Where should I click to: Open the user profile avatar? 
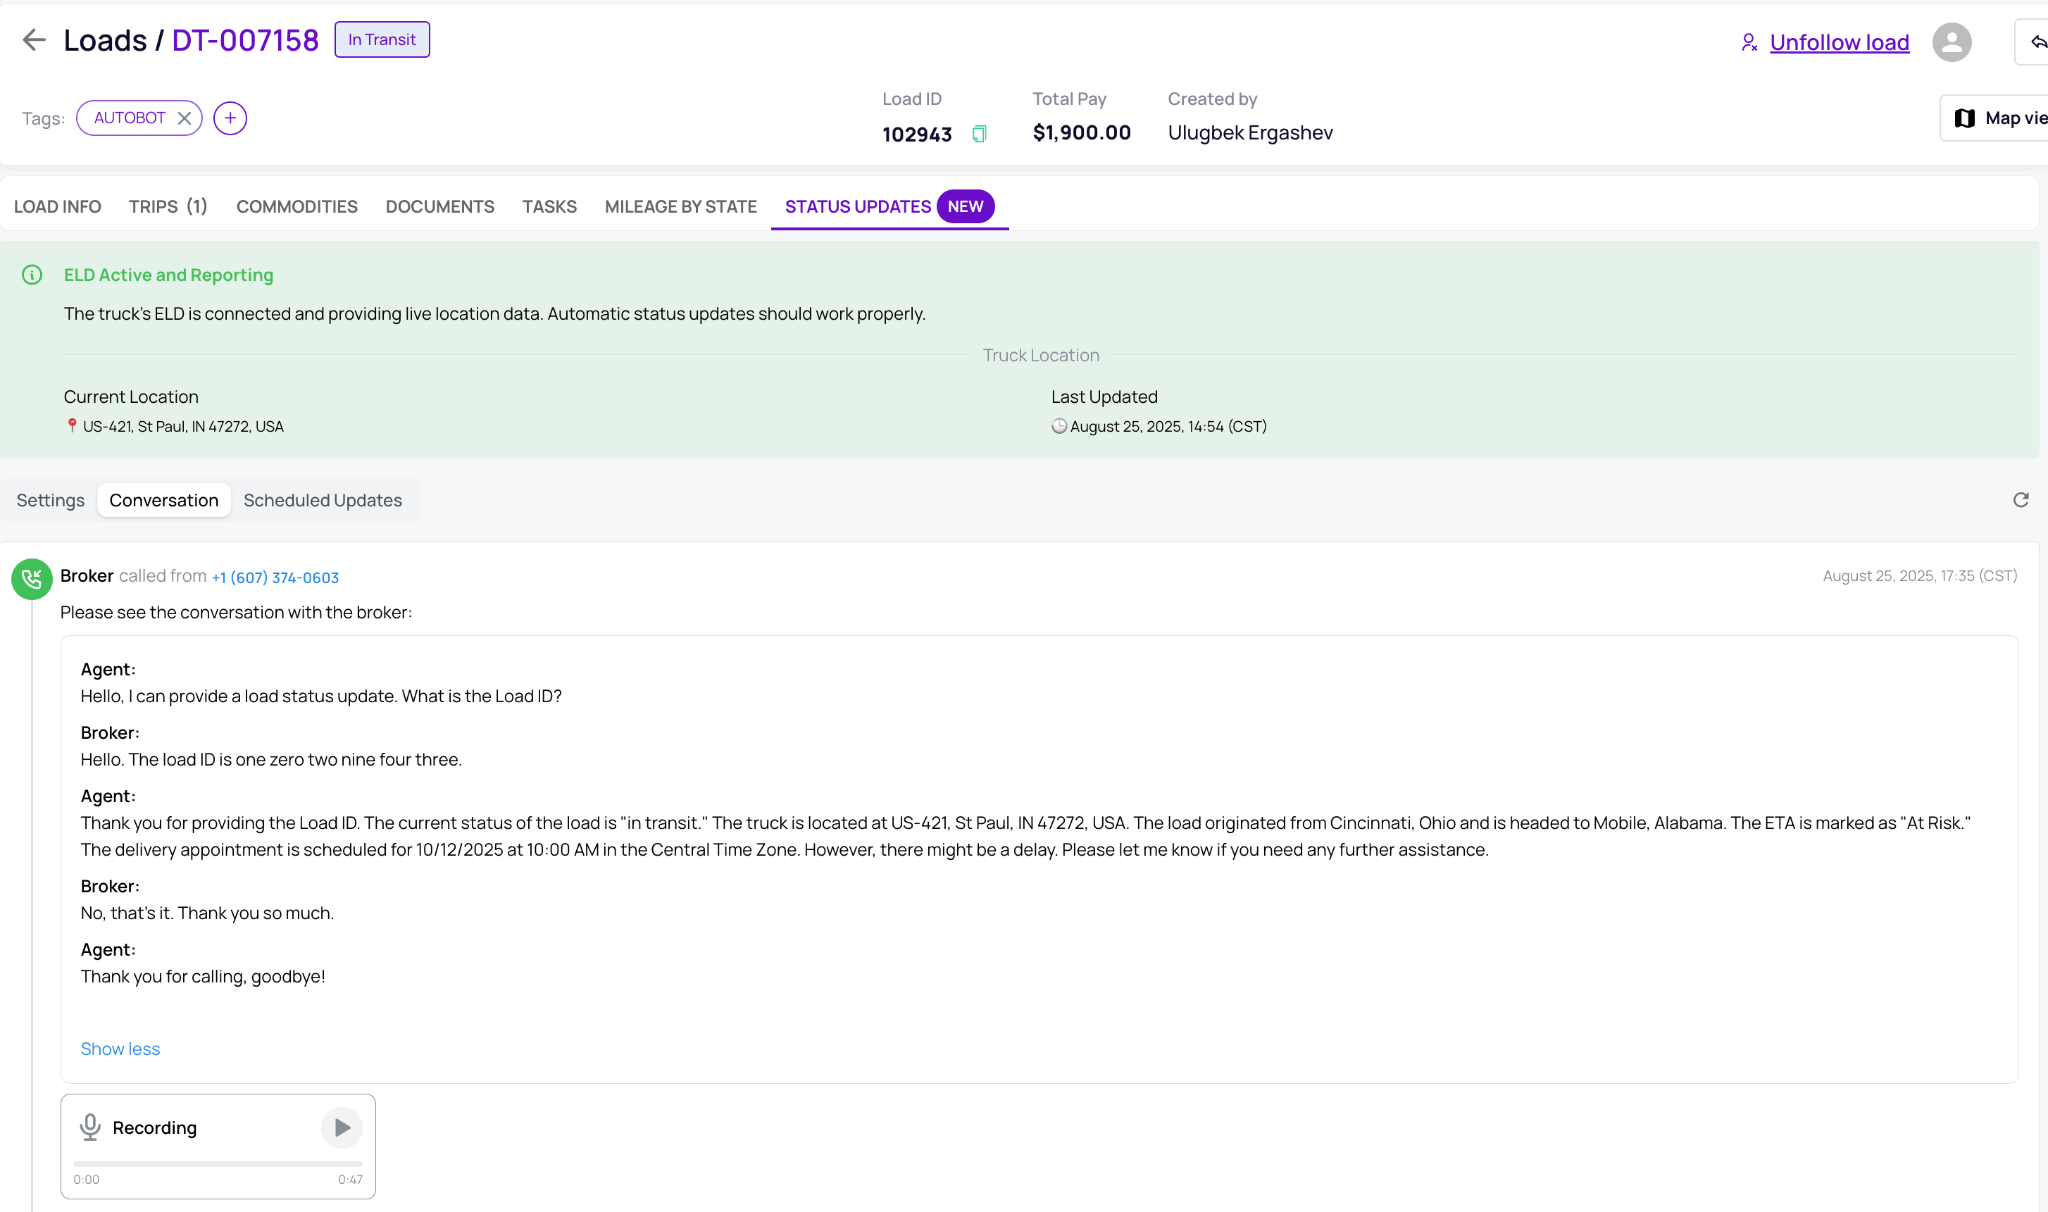click(1951, 42)
